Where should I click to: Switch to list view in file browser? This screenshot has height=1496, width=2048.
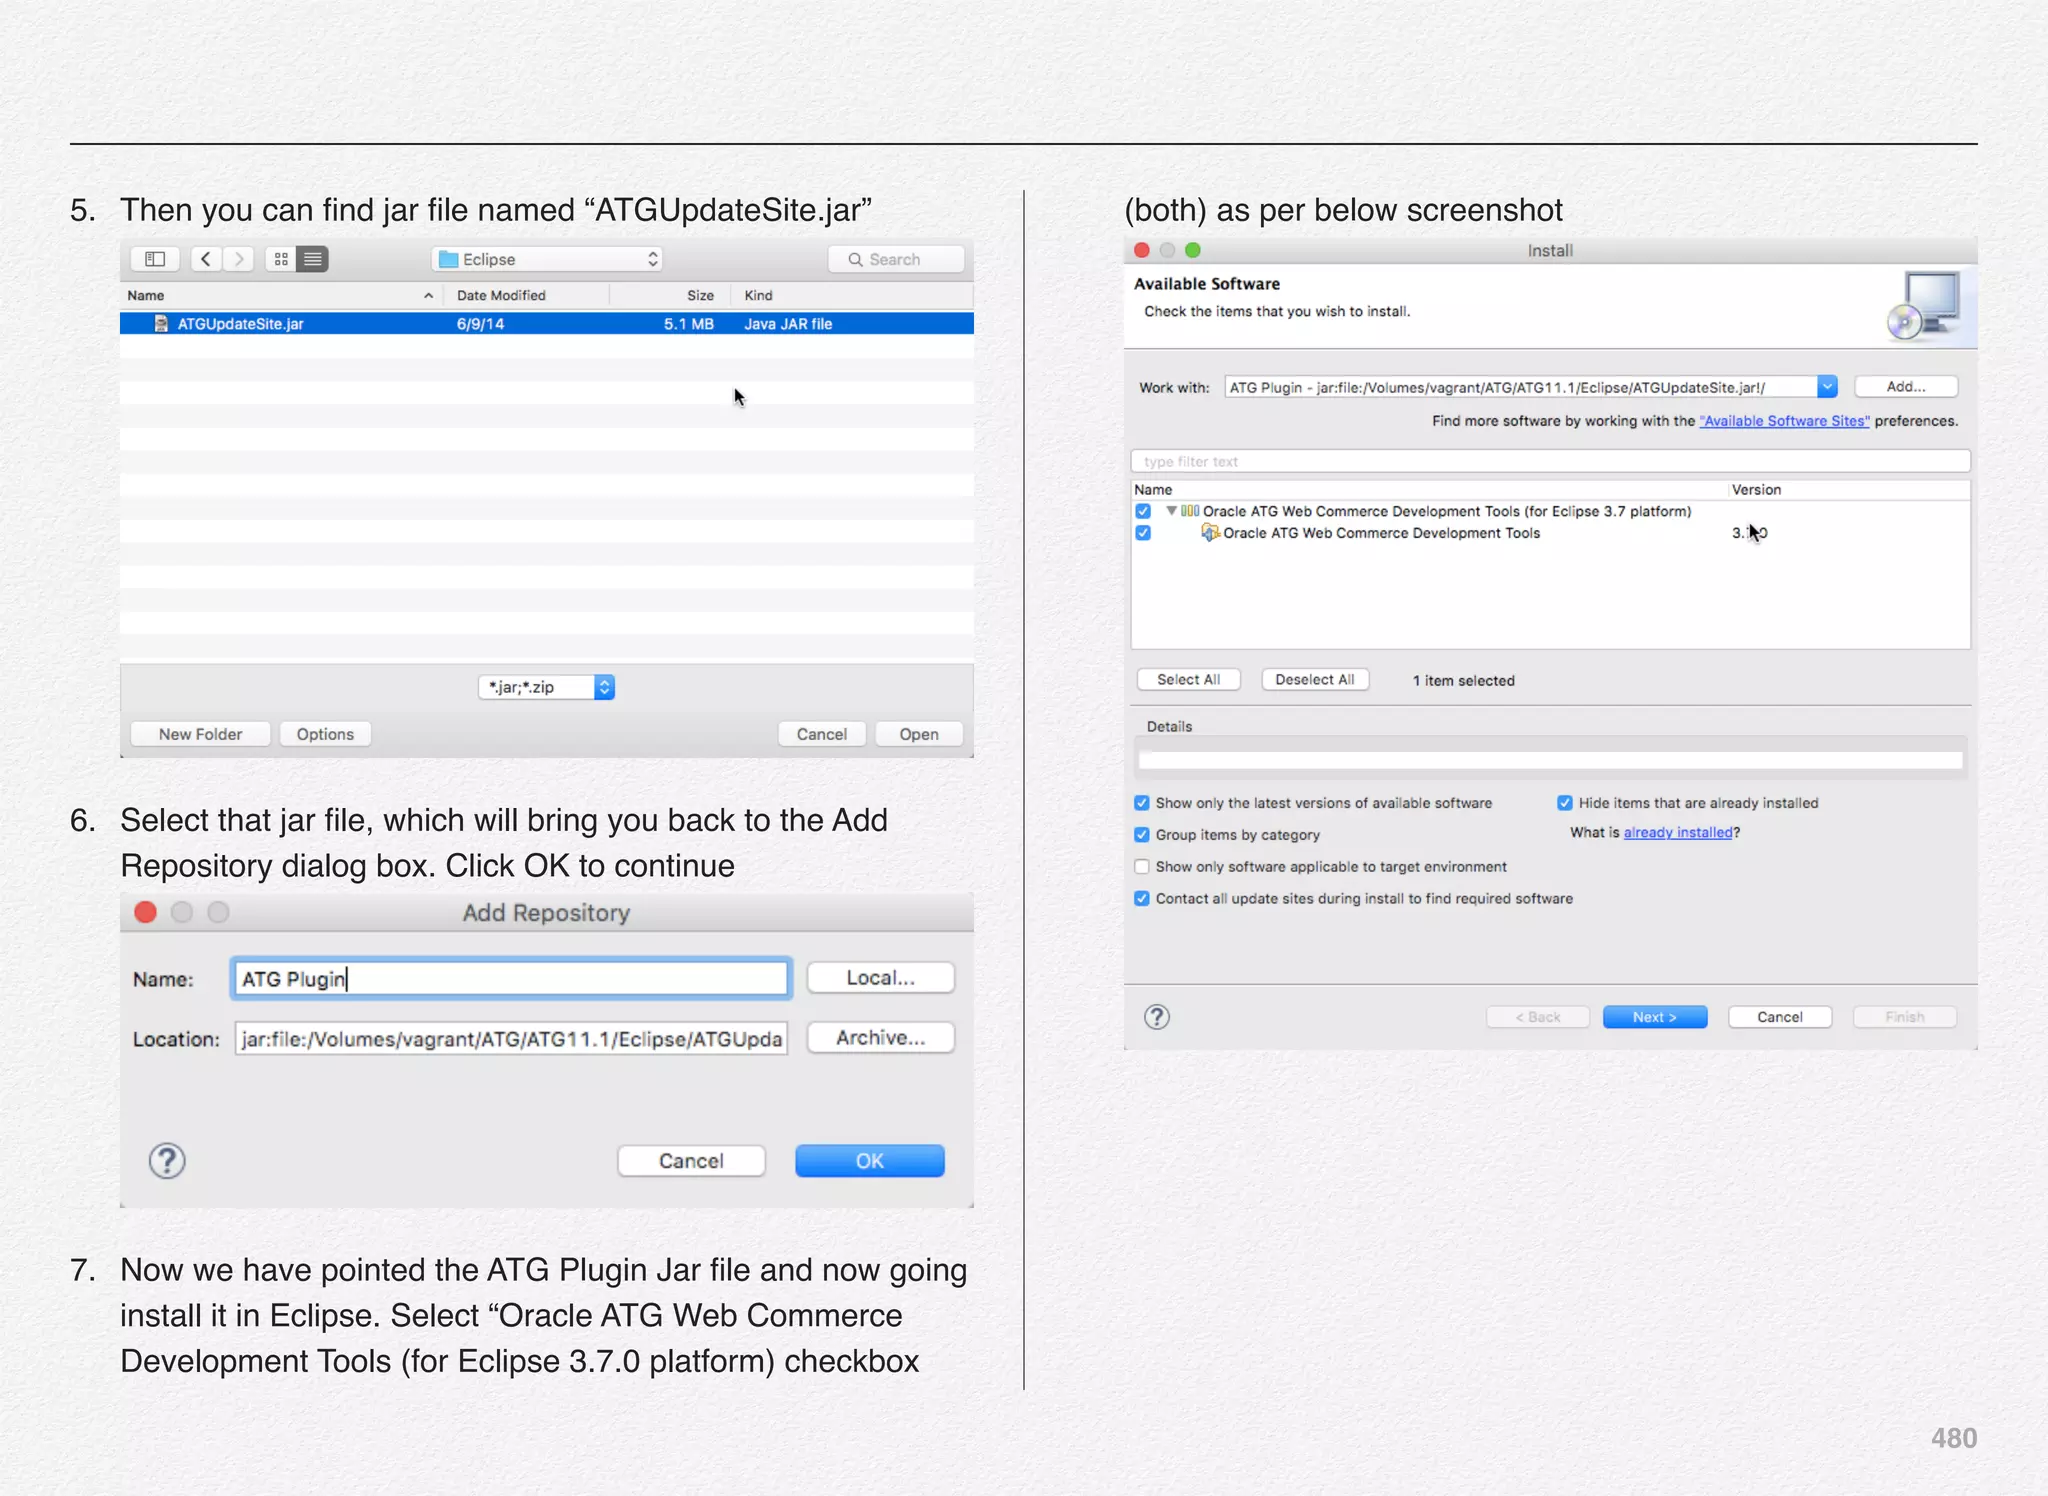(x=313, y=259)
